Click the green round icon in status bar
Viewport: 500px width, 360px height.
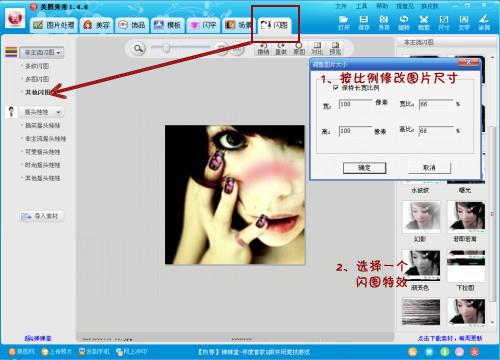(445, 351)
